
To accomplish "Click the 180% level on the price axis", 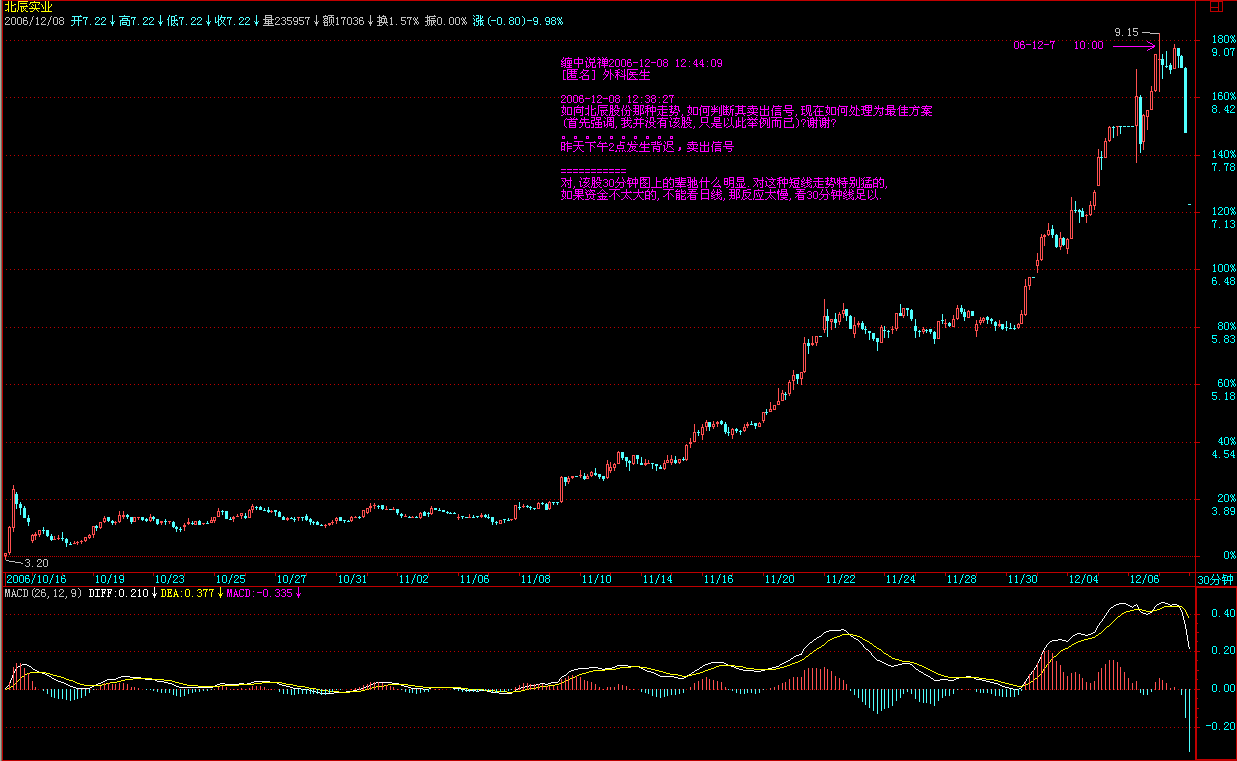I will pos(1223,40).
